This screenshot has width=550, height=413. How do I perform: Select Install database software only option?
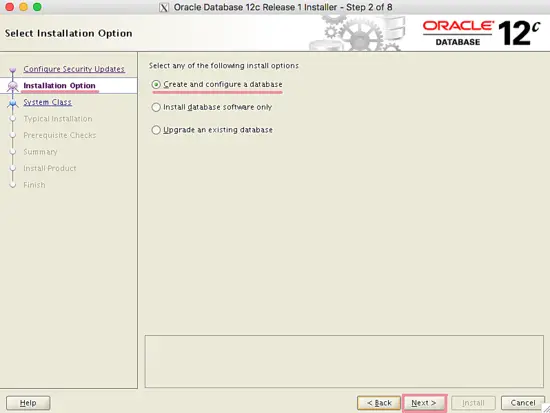pos(212,107)
